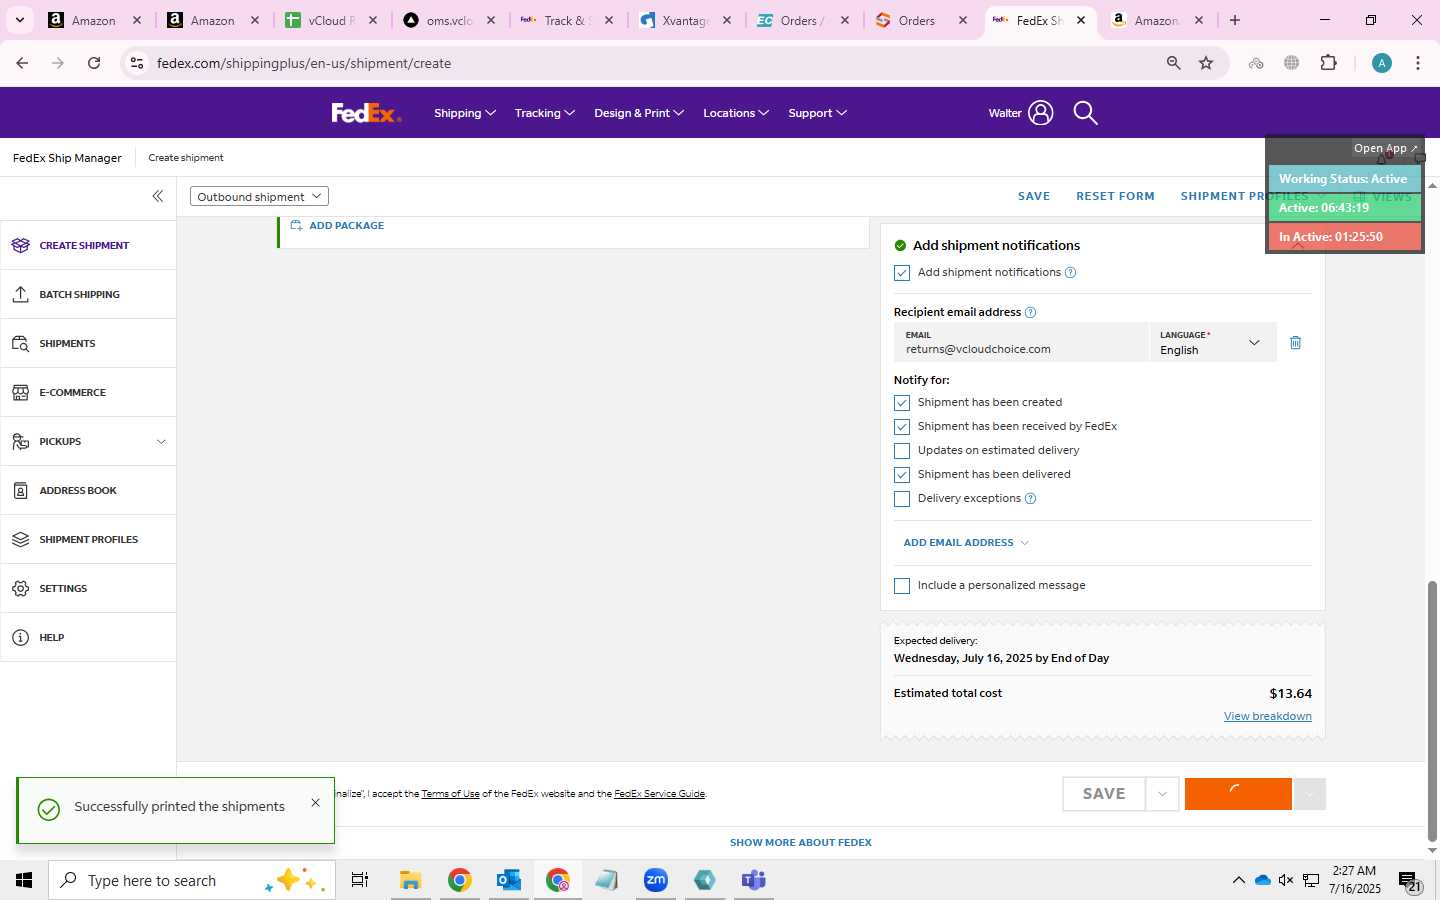Open the FedEx site search magnifier
The height and width of the screenshot is (900, 1440).
tap(1085, 113)
